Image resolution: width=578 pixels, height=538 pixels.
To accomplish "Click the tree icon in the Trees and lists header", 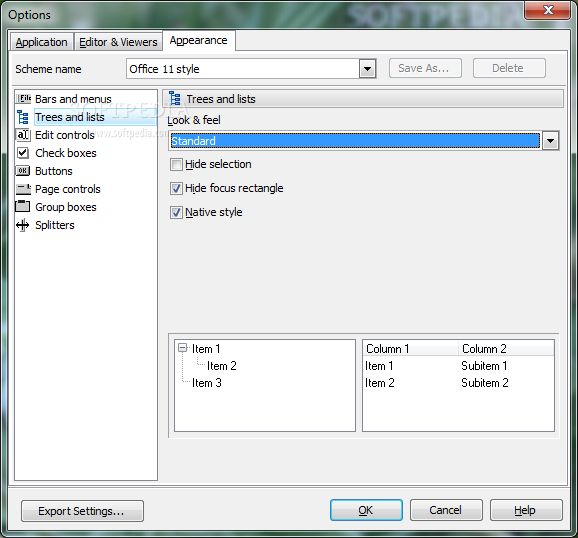I will click(x=175, y=99).
